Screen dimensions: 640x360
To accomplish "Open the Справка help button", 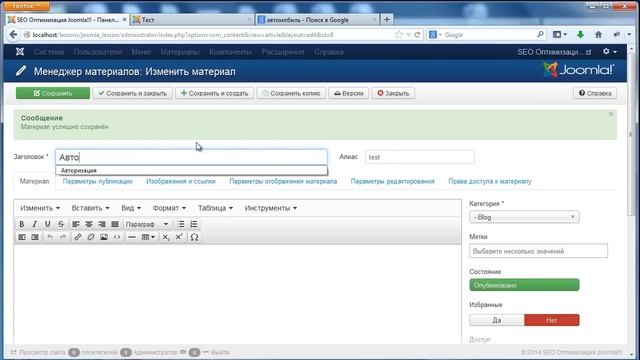I will click(595, 93).
